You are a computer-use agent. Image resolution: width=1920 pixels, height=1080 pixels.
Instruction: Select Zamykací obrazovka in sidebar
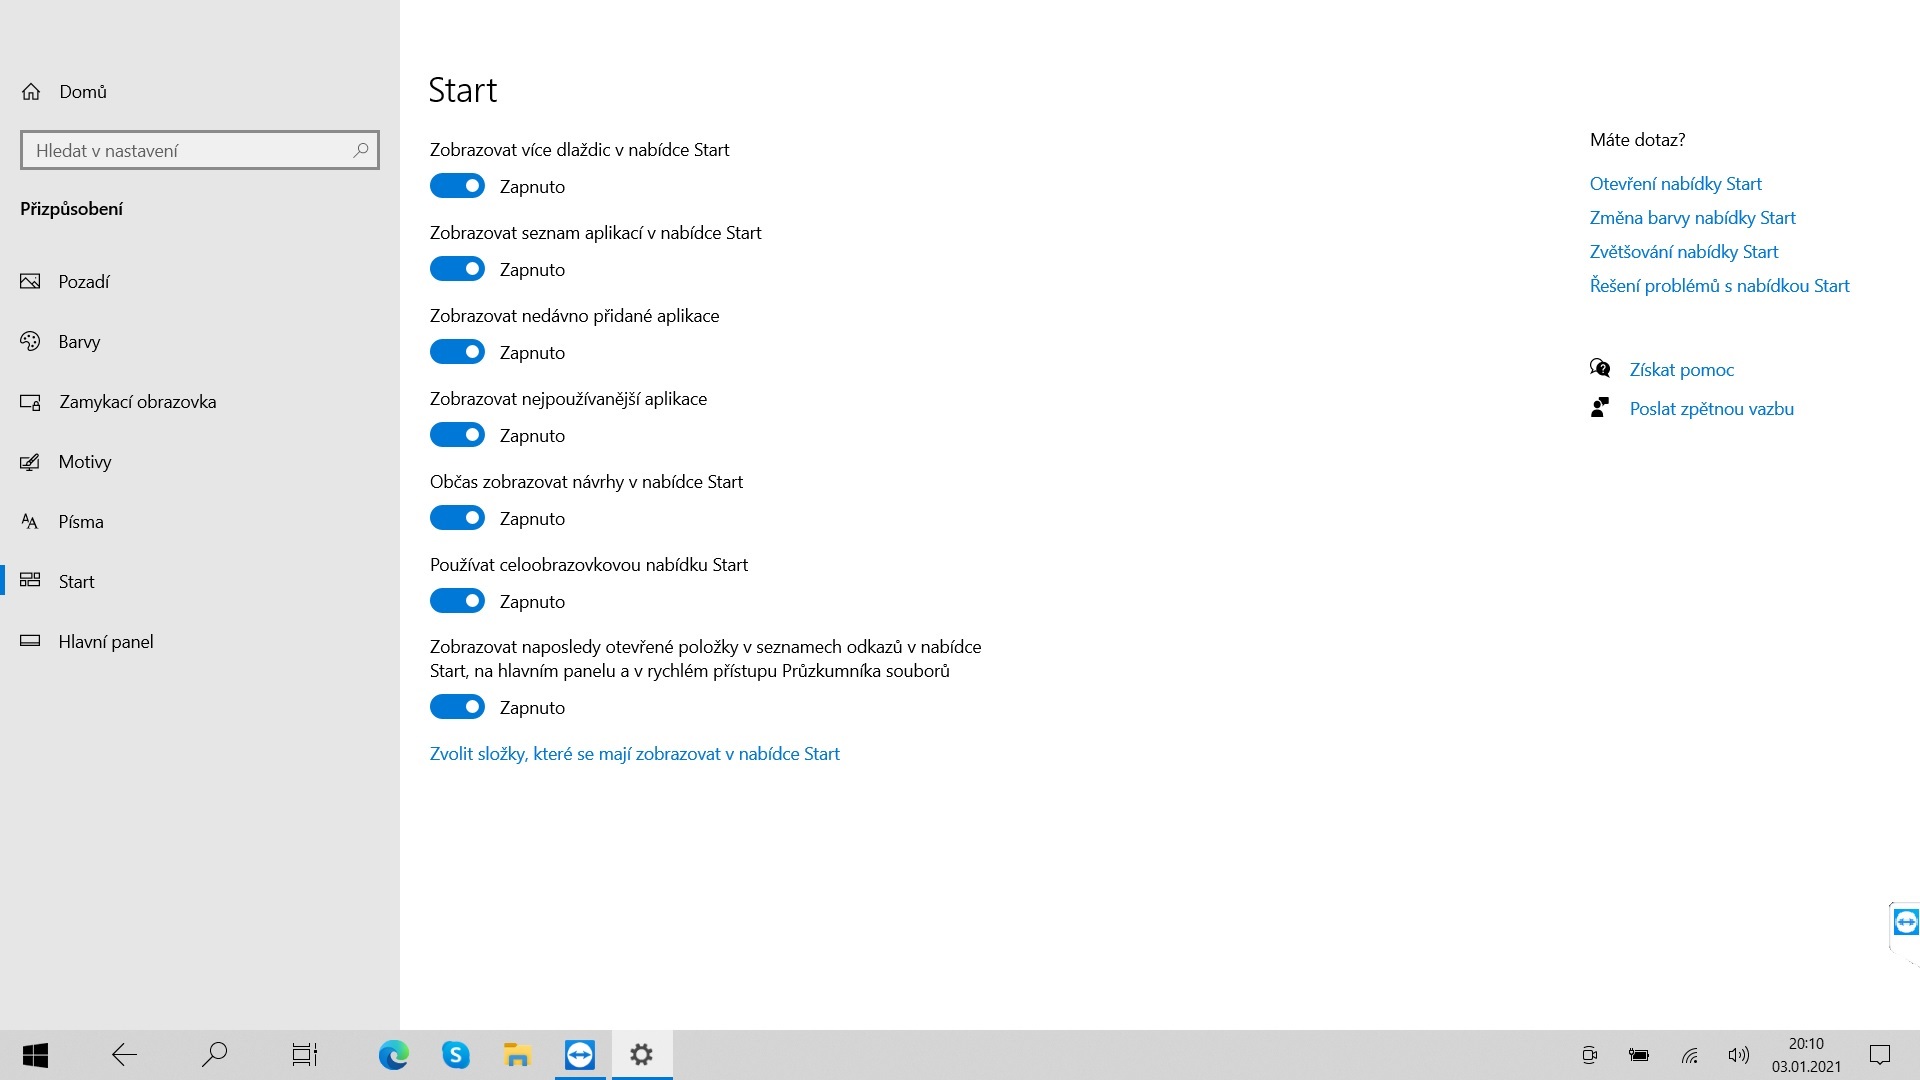(x=137, y=402)
